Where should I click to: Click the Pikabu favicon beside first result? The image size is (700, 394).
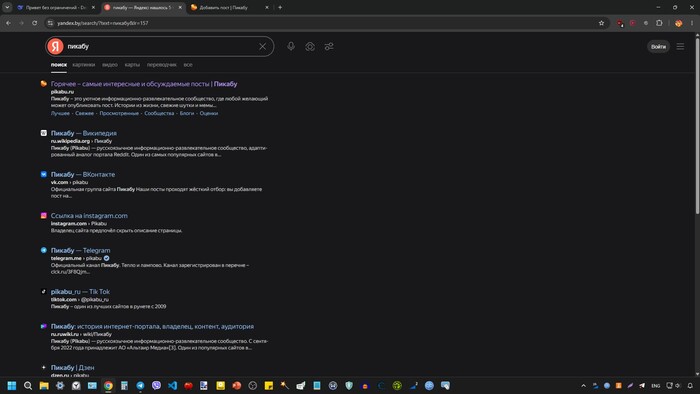(43, 83)
